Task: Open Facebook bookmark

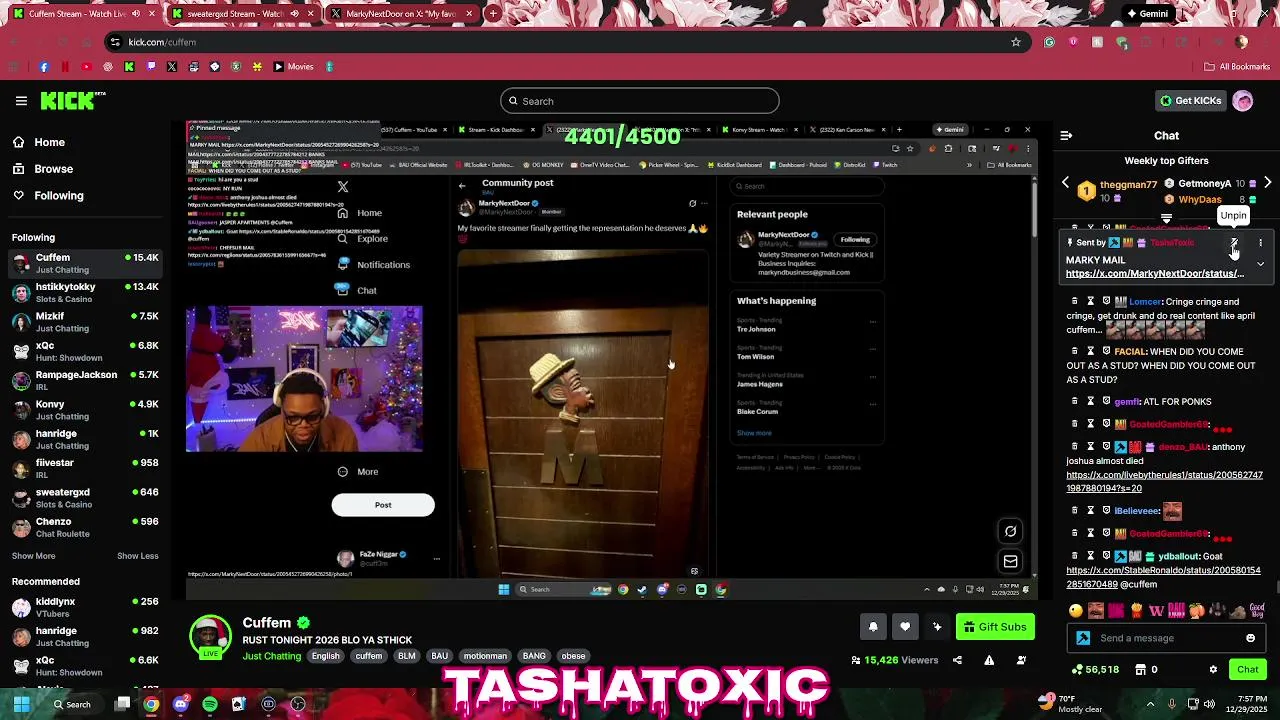Action: click(x=43, y=67)
